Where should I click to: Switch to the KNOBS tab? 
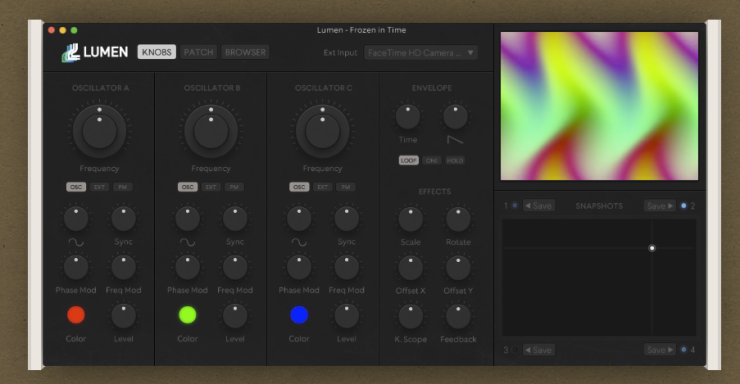pyautogui.click(x=157, y=52)
